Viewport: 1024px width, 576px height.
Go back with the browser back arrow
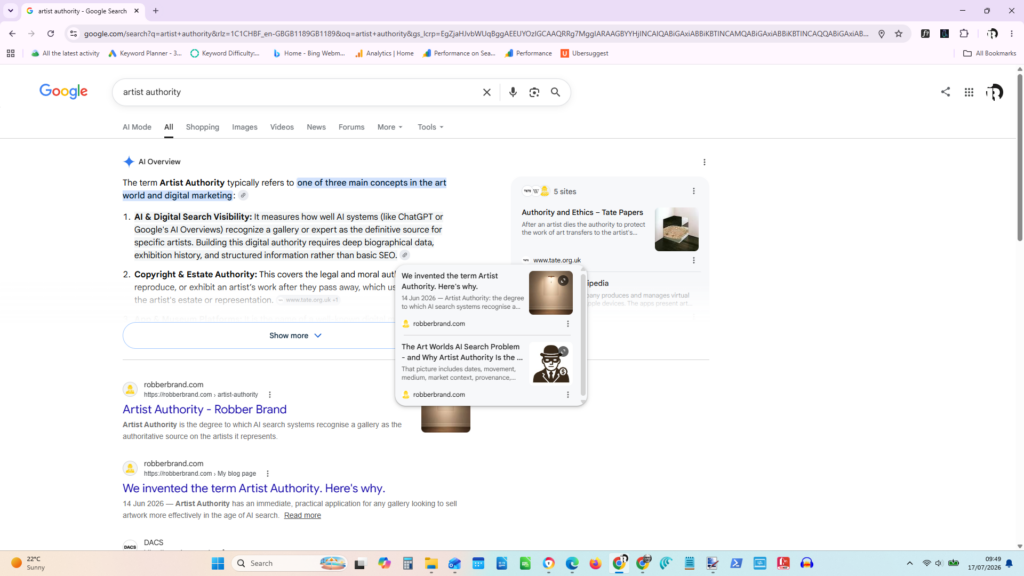pos(12,33)
